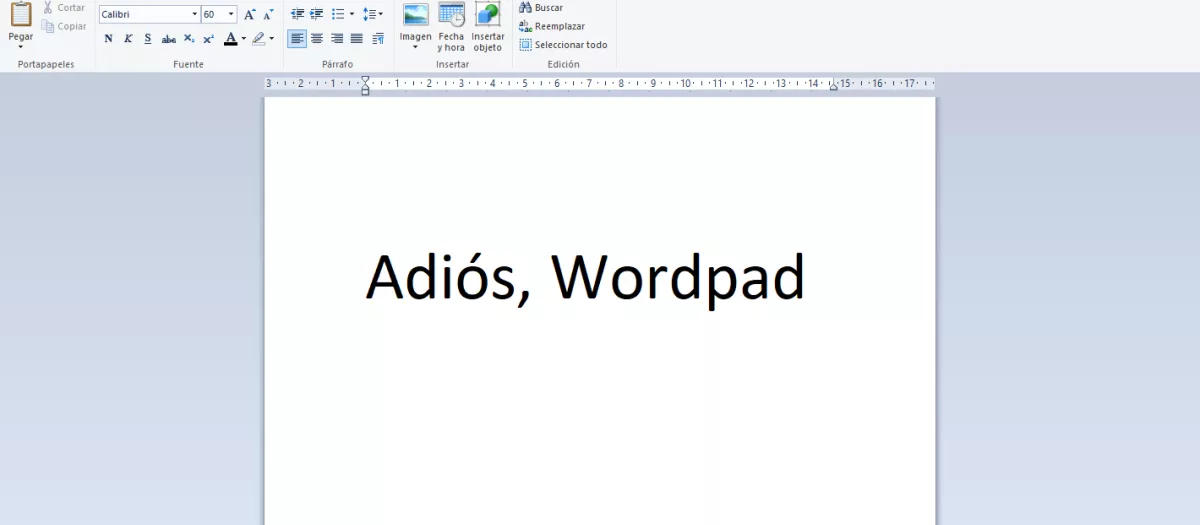The image size is (1200, 525).
Task: Click the Imagen insert picture icon
Action: click(416, 14)
